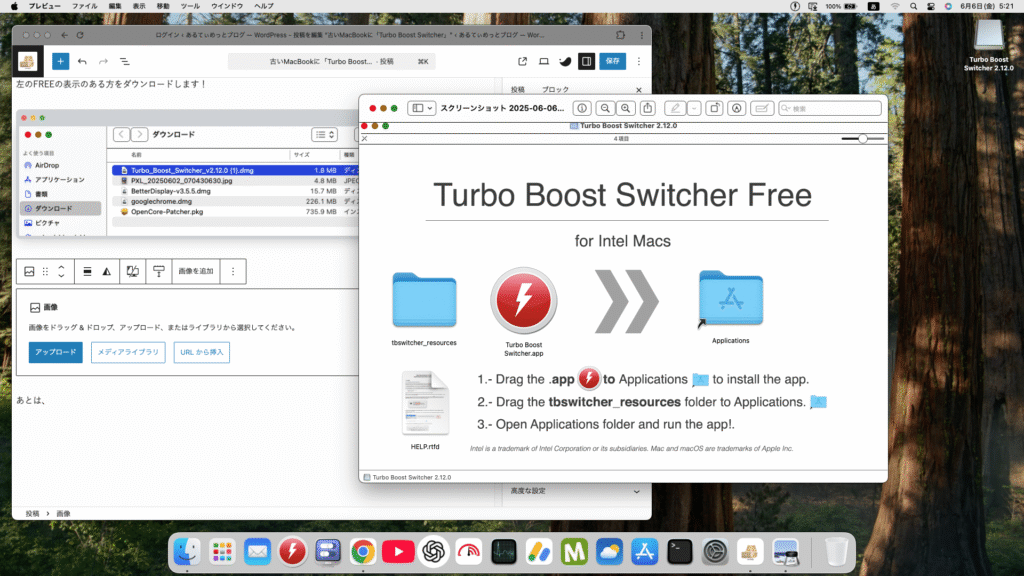Open the laptop preview device dropdown

[x=543, y=61]
